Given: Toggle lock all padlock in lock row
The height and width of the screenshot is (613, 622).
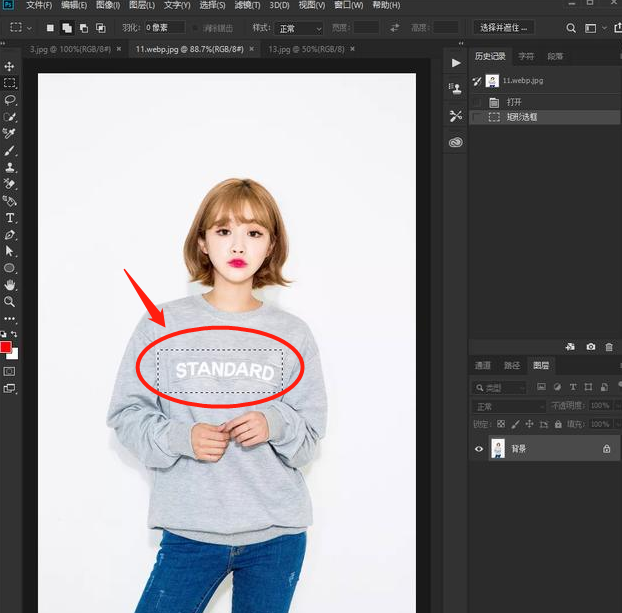Looking at the screenshot, I should [558, 424].
